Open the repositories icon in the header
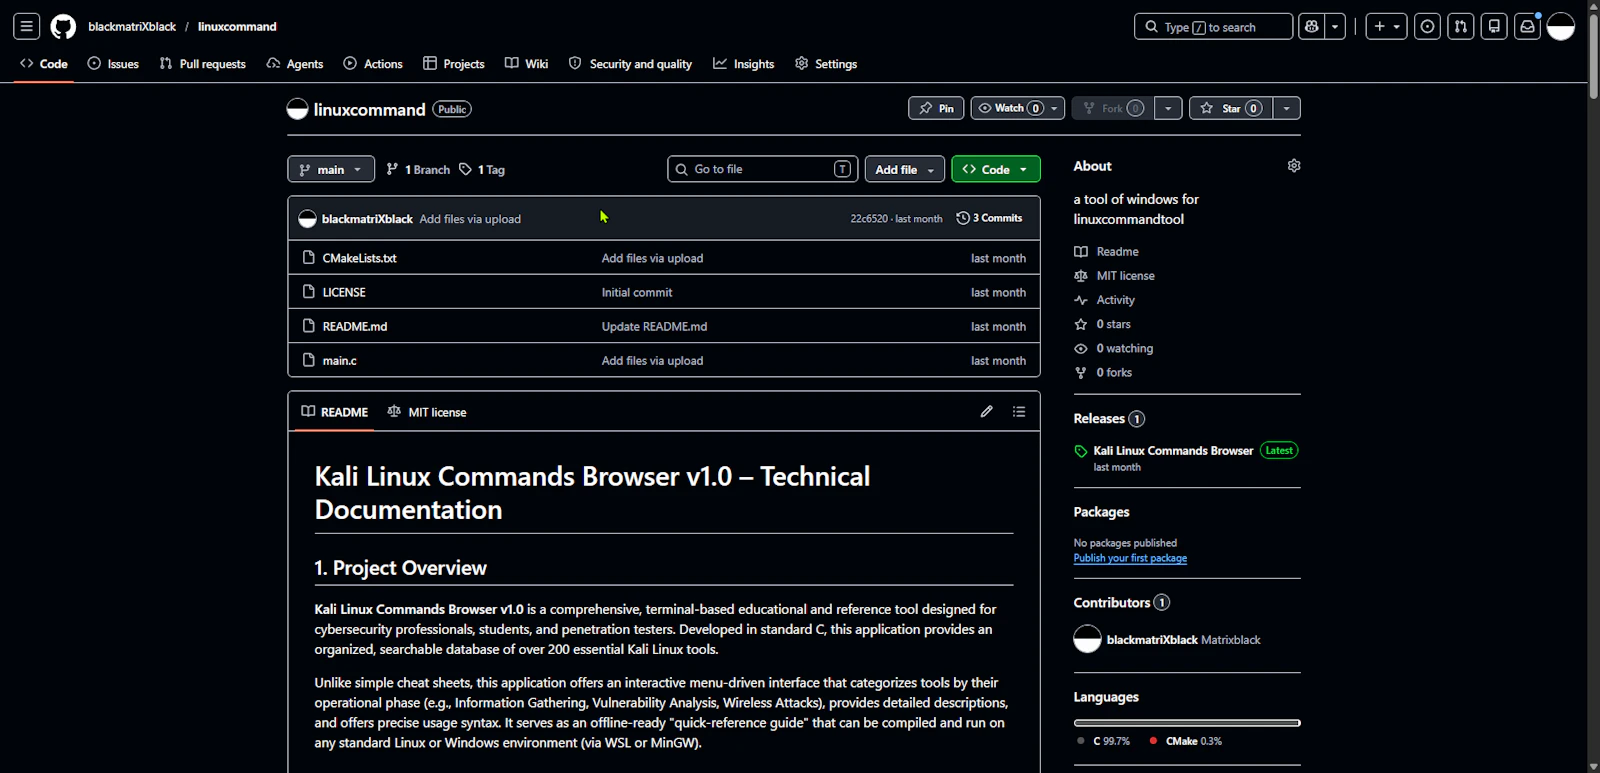1600x773 pixels. (x=1494, y=27)
